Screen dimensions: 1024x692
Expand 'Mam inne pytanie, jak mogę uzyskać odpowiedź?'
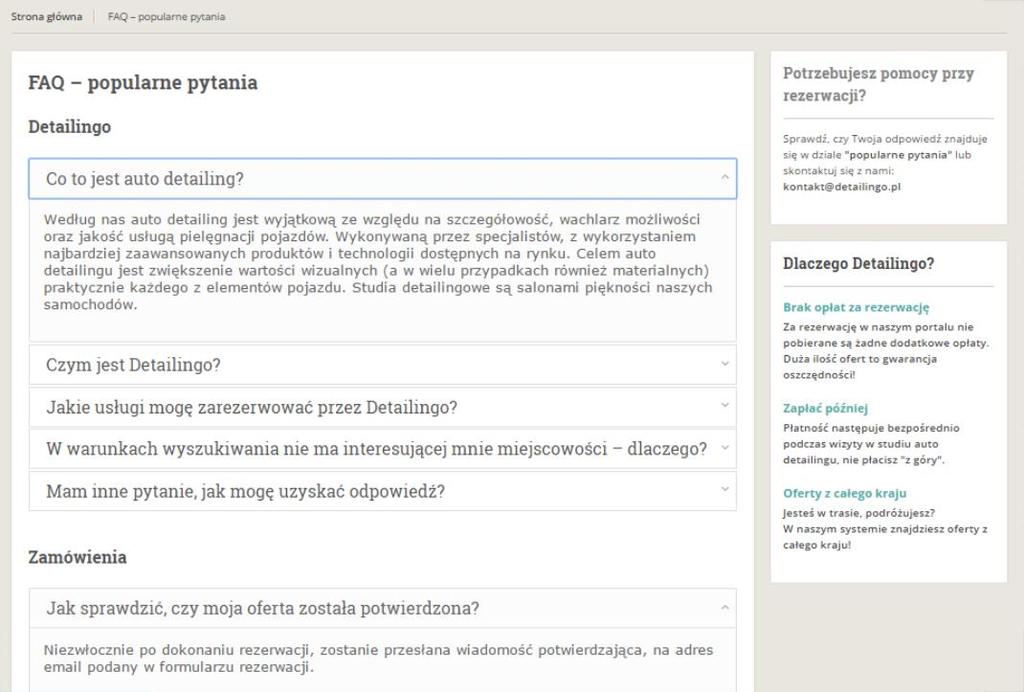coord(383,491)
